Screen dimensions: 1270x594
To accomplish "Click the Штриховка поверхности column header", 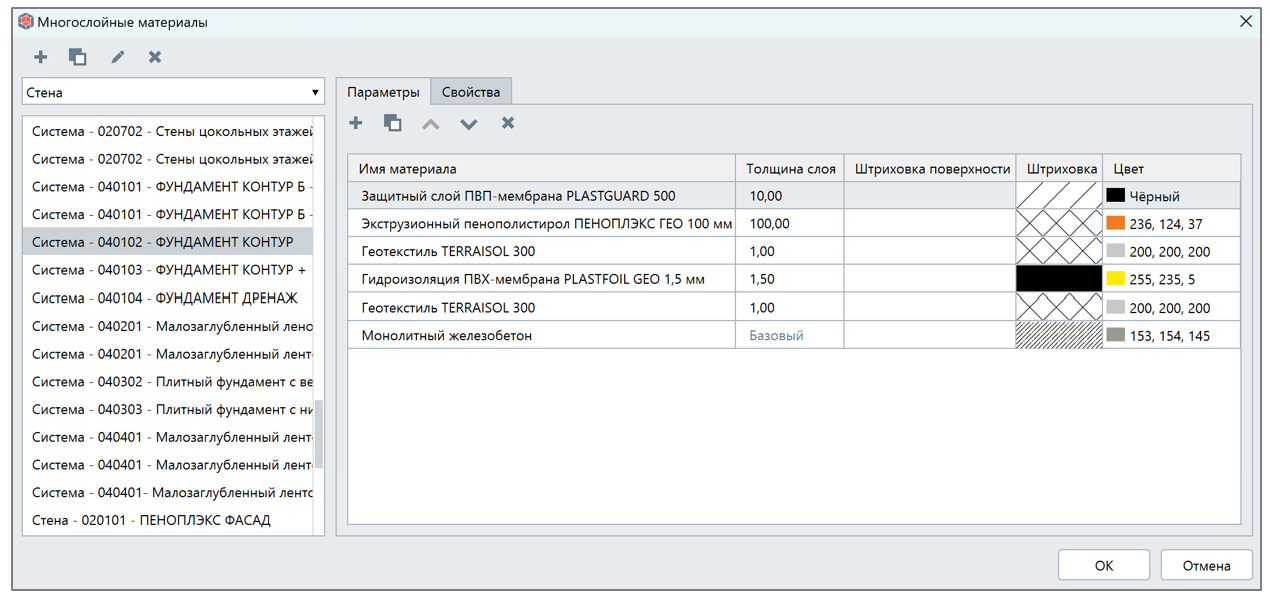I will pyautogui.click(x=930, y=168).
